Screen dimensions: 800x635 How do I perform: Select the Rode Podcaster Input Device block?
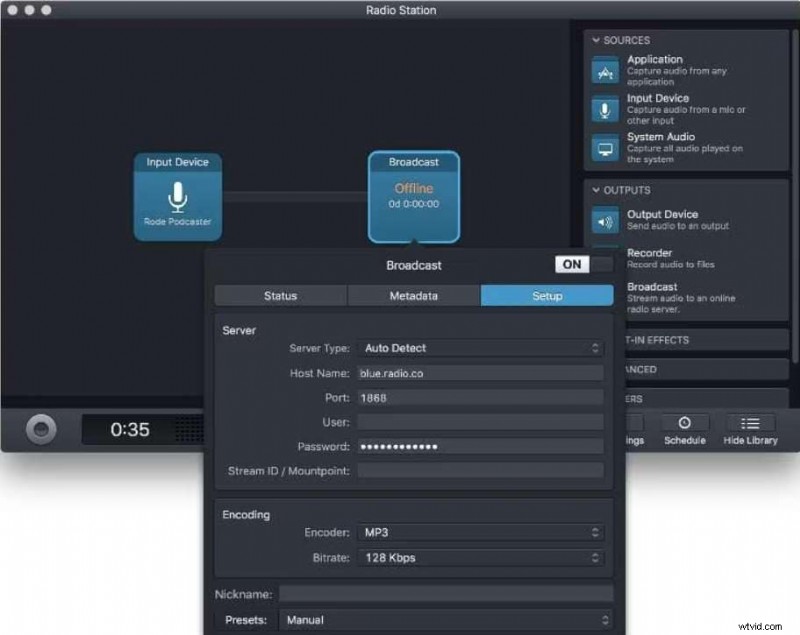[177, 198]
